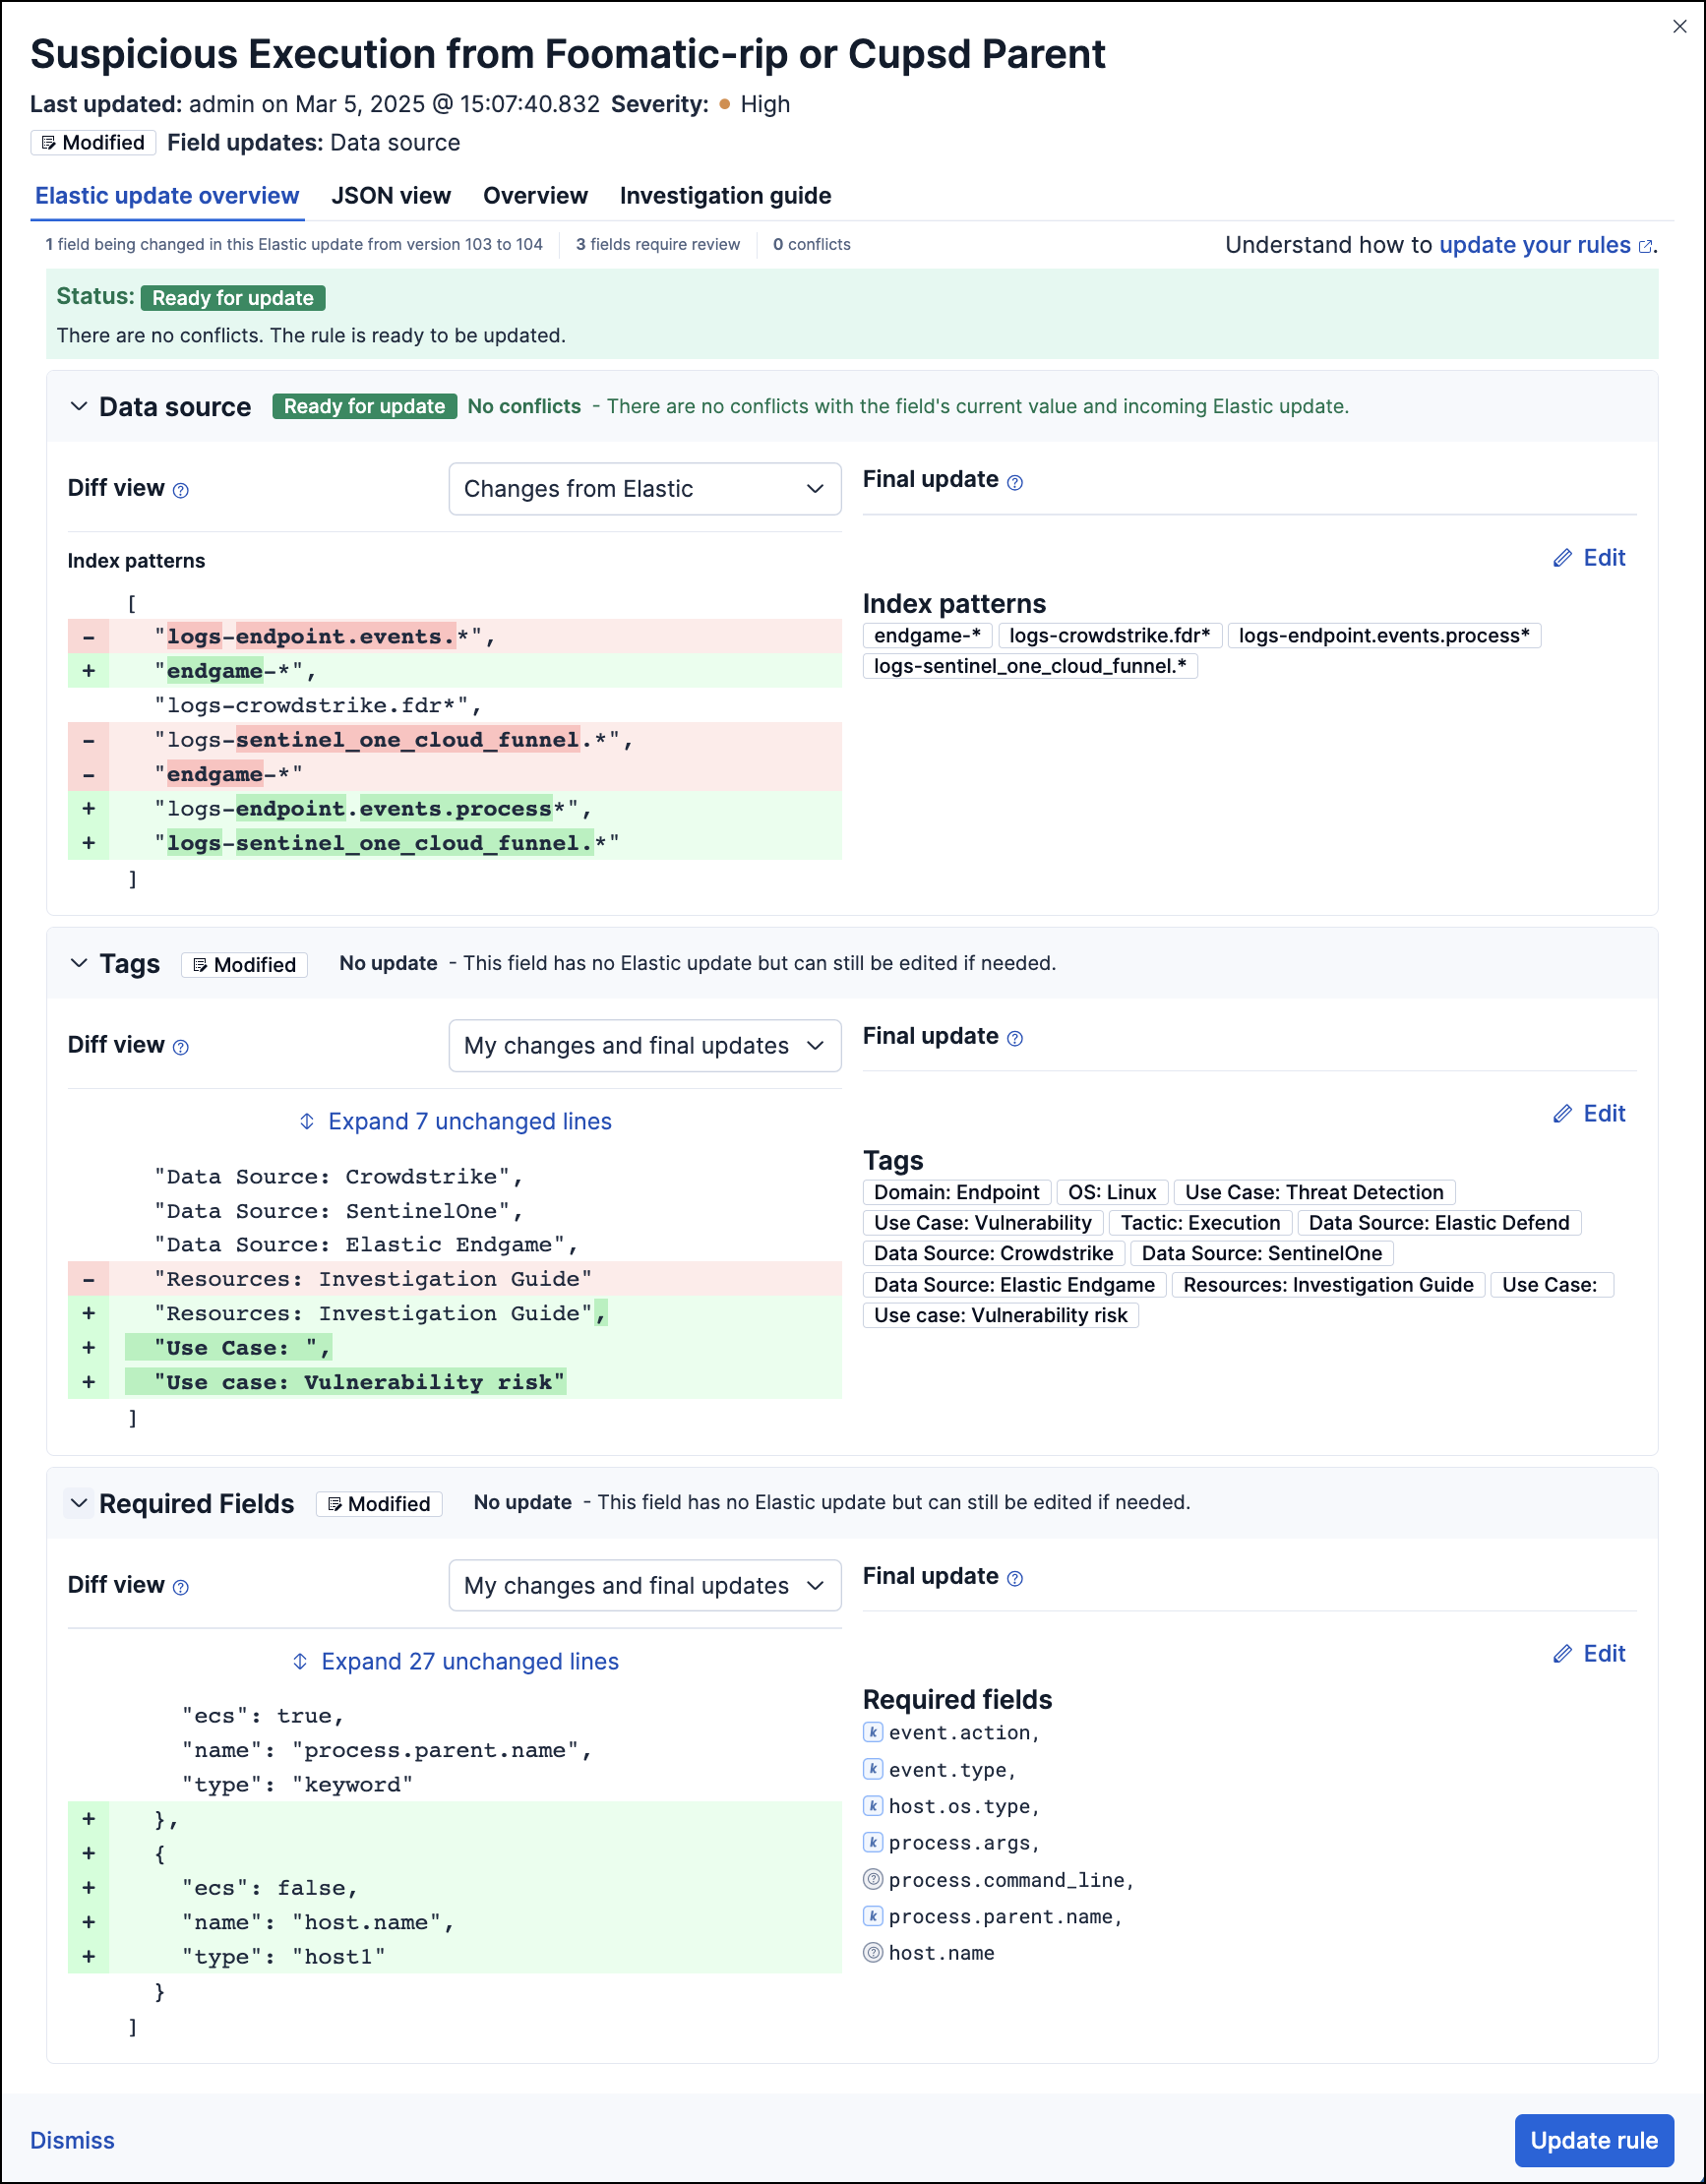Click the Diff view help icon in Data source

(x=181, y=490)
